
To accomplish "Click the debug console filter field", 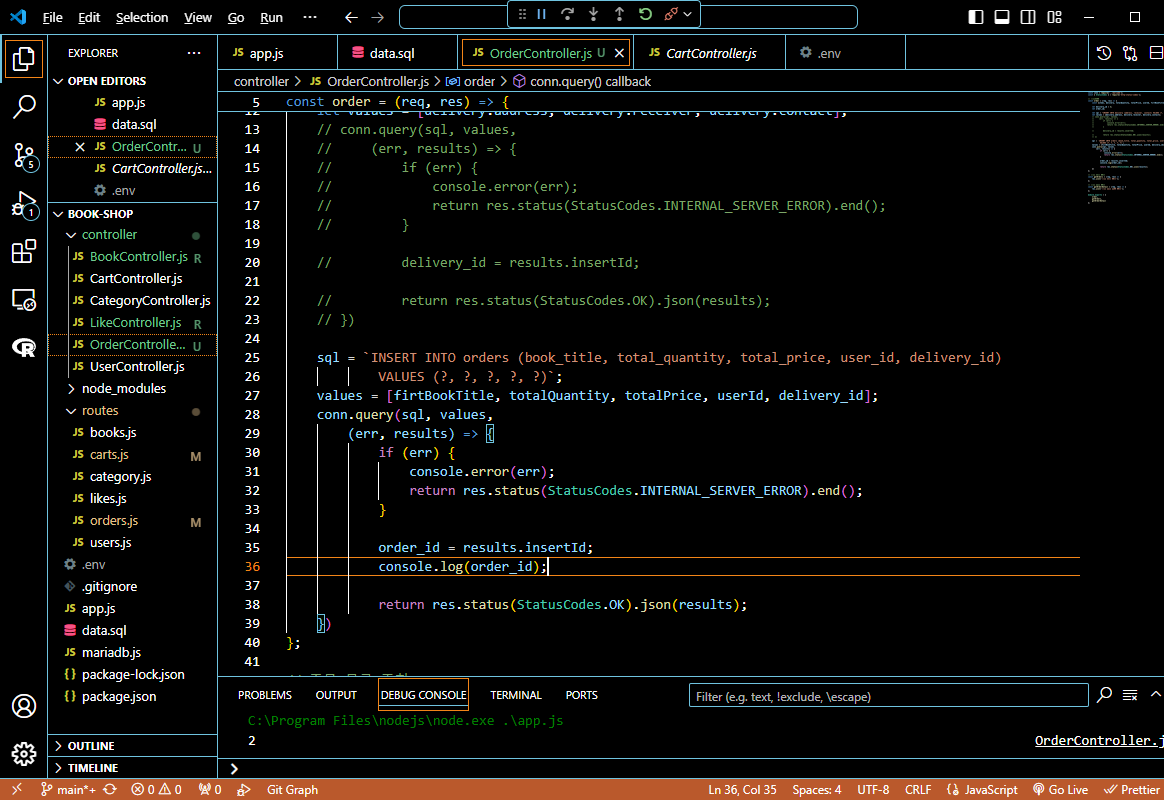I will [x=889, y=696].
